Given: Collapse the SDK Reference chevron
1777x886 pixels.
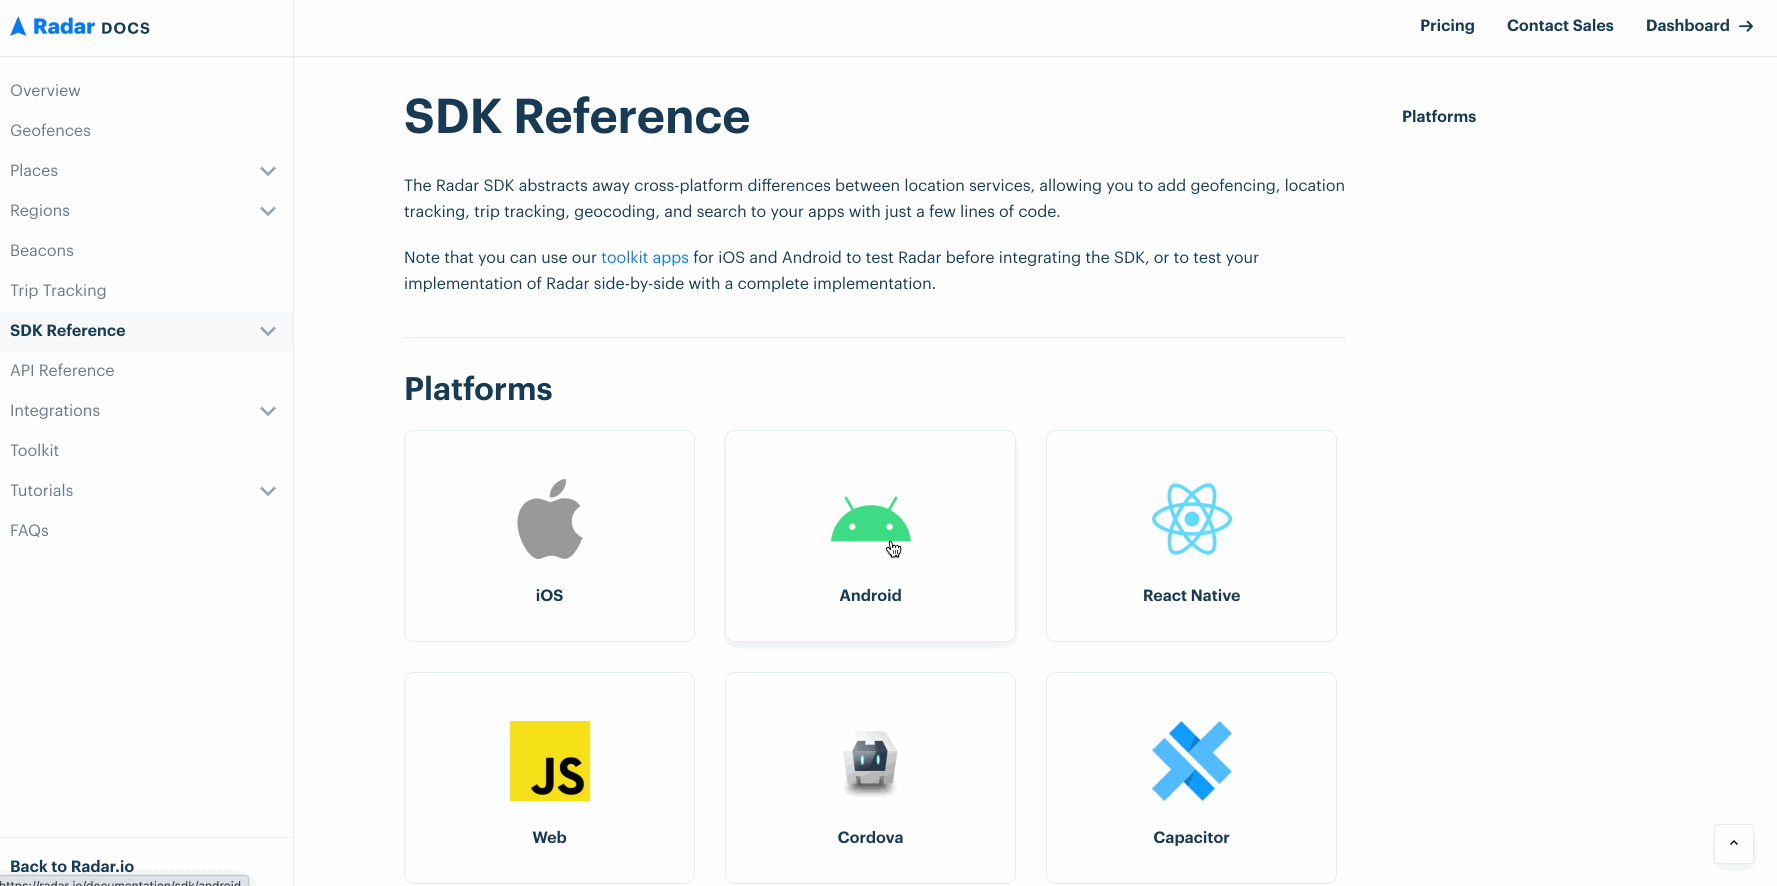Looking at the screenshot, I should [268, 331].
